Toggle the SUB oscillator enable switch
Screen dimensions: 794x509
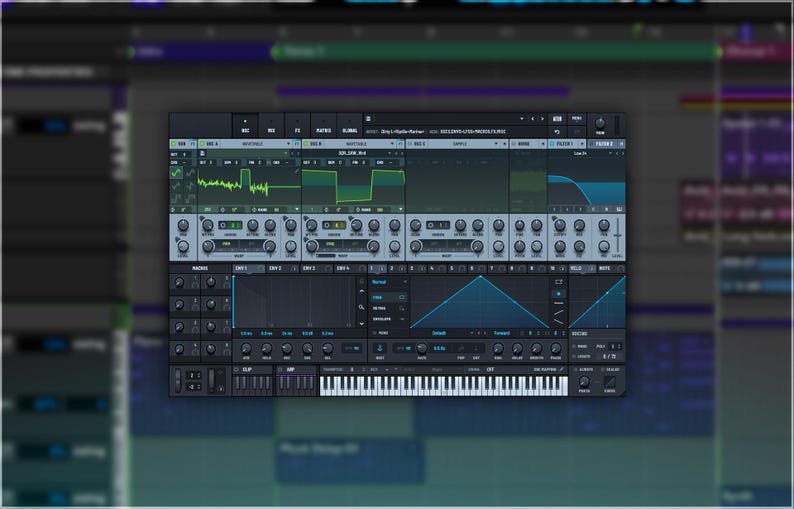174,144
